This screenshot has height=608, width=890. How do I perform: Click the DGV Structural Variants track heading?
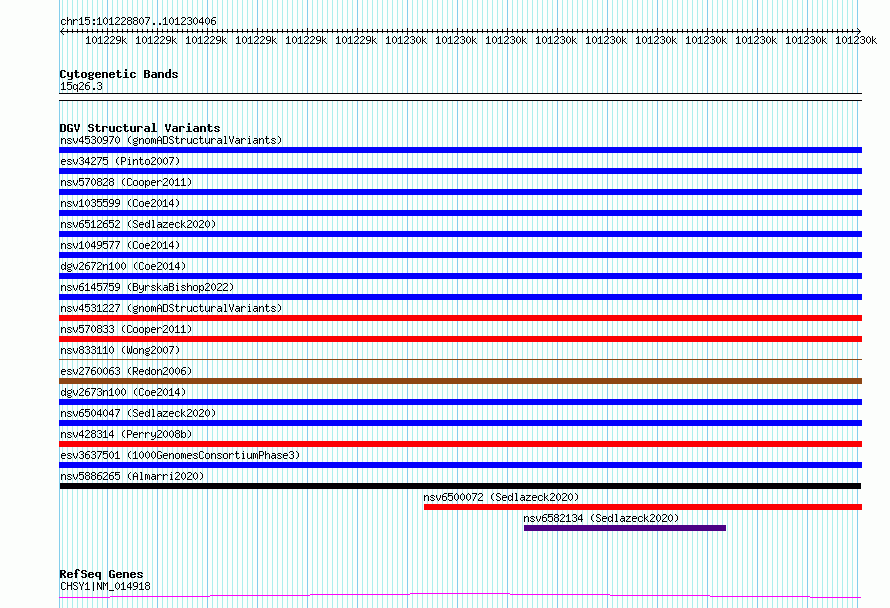[x=140, y=128]
